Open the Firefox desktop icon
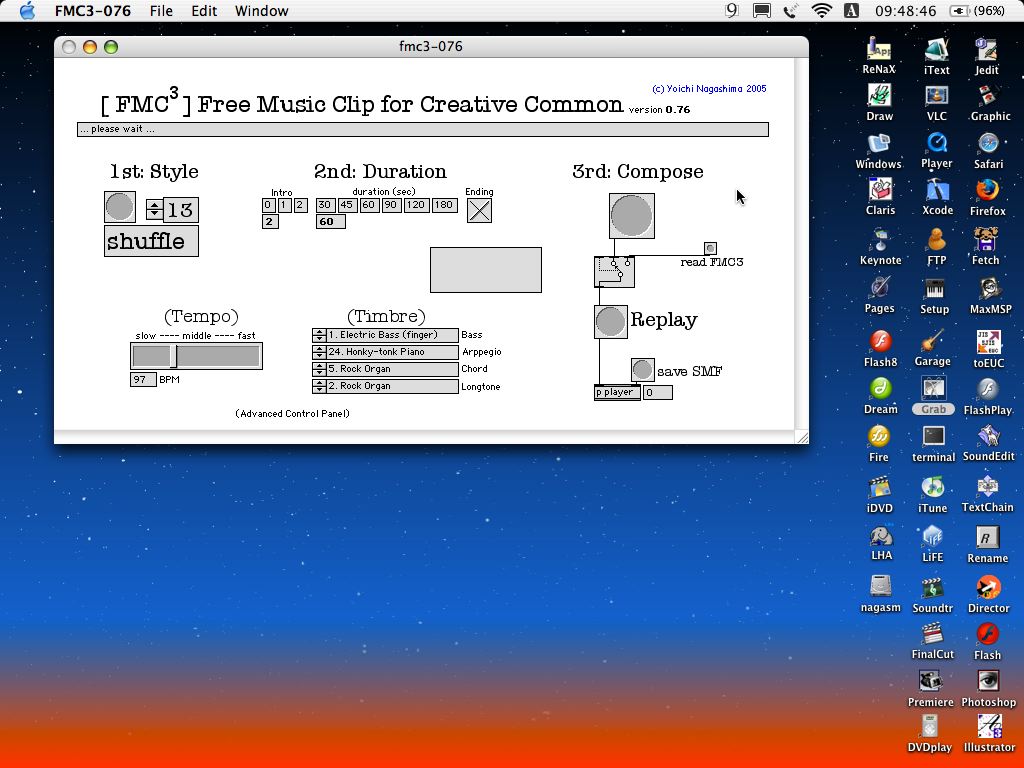This screenshot has width=1024, height=768. [987, 198]
